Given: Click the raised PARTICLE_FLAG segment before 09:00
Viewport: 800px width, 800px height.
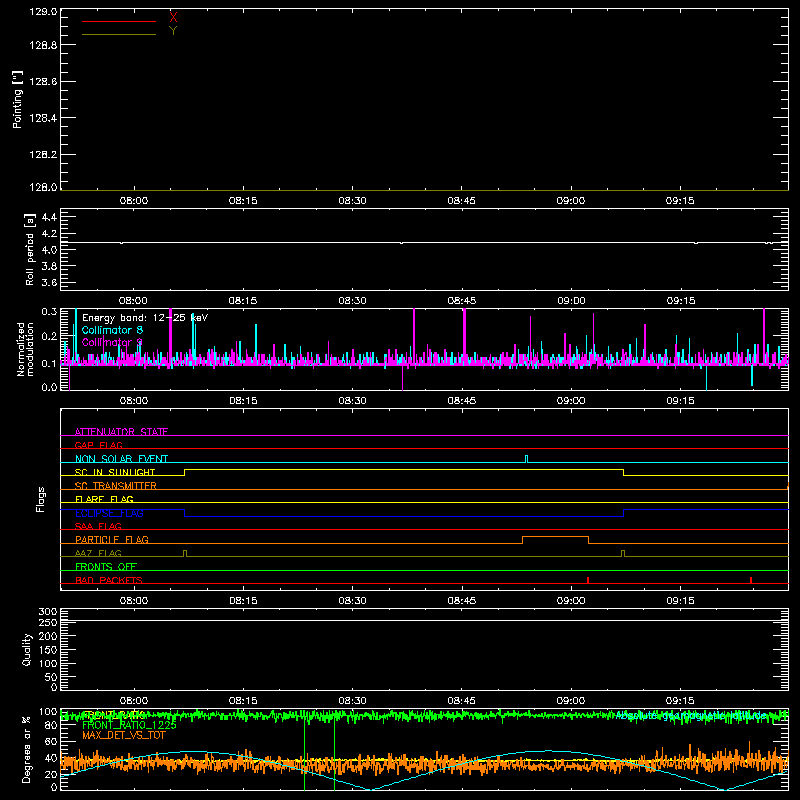Looking at the screenshot, I should point(555,537).
